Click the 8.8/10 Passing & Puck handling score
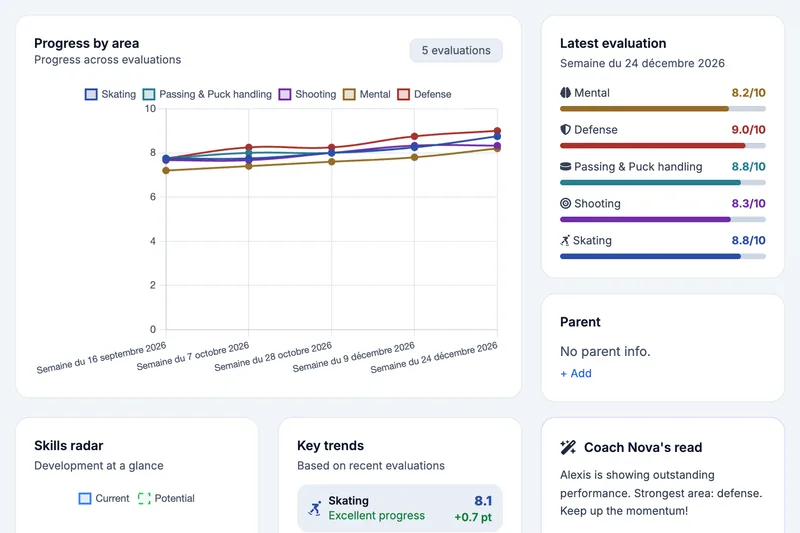Screen dimensions: 800x533 click(748, 166)
